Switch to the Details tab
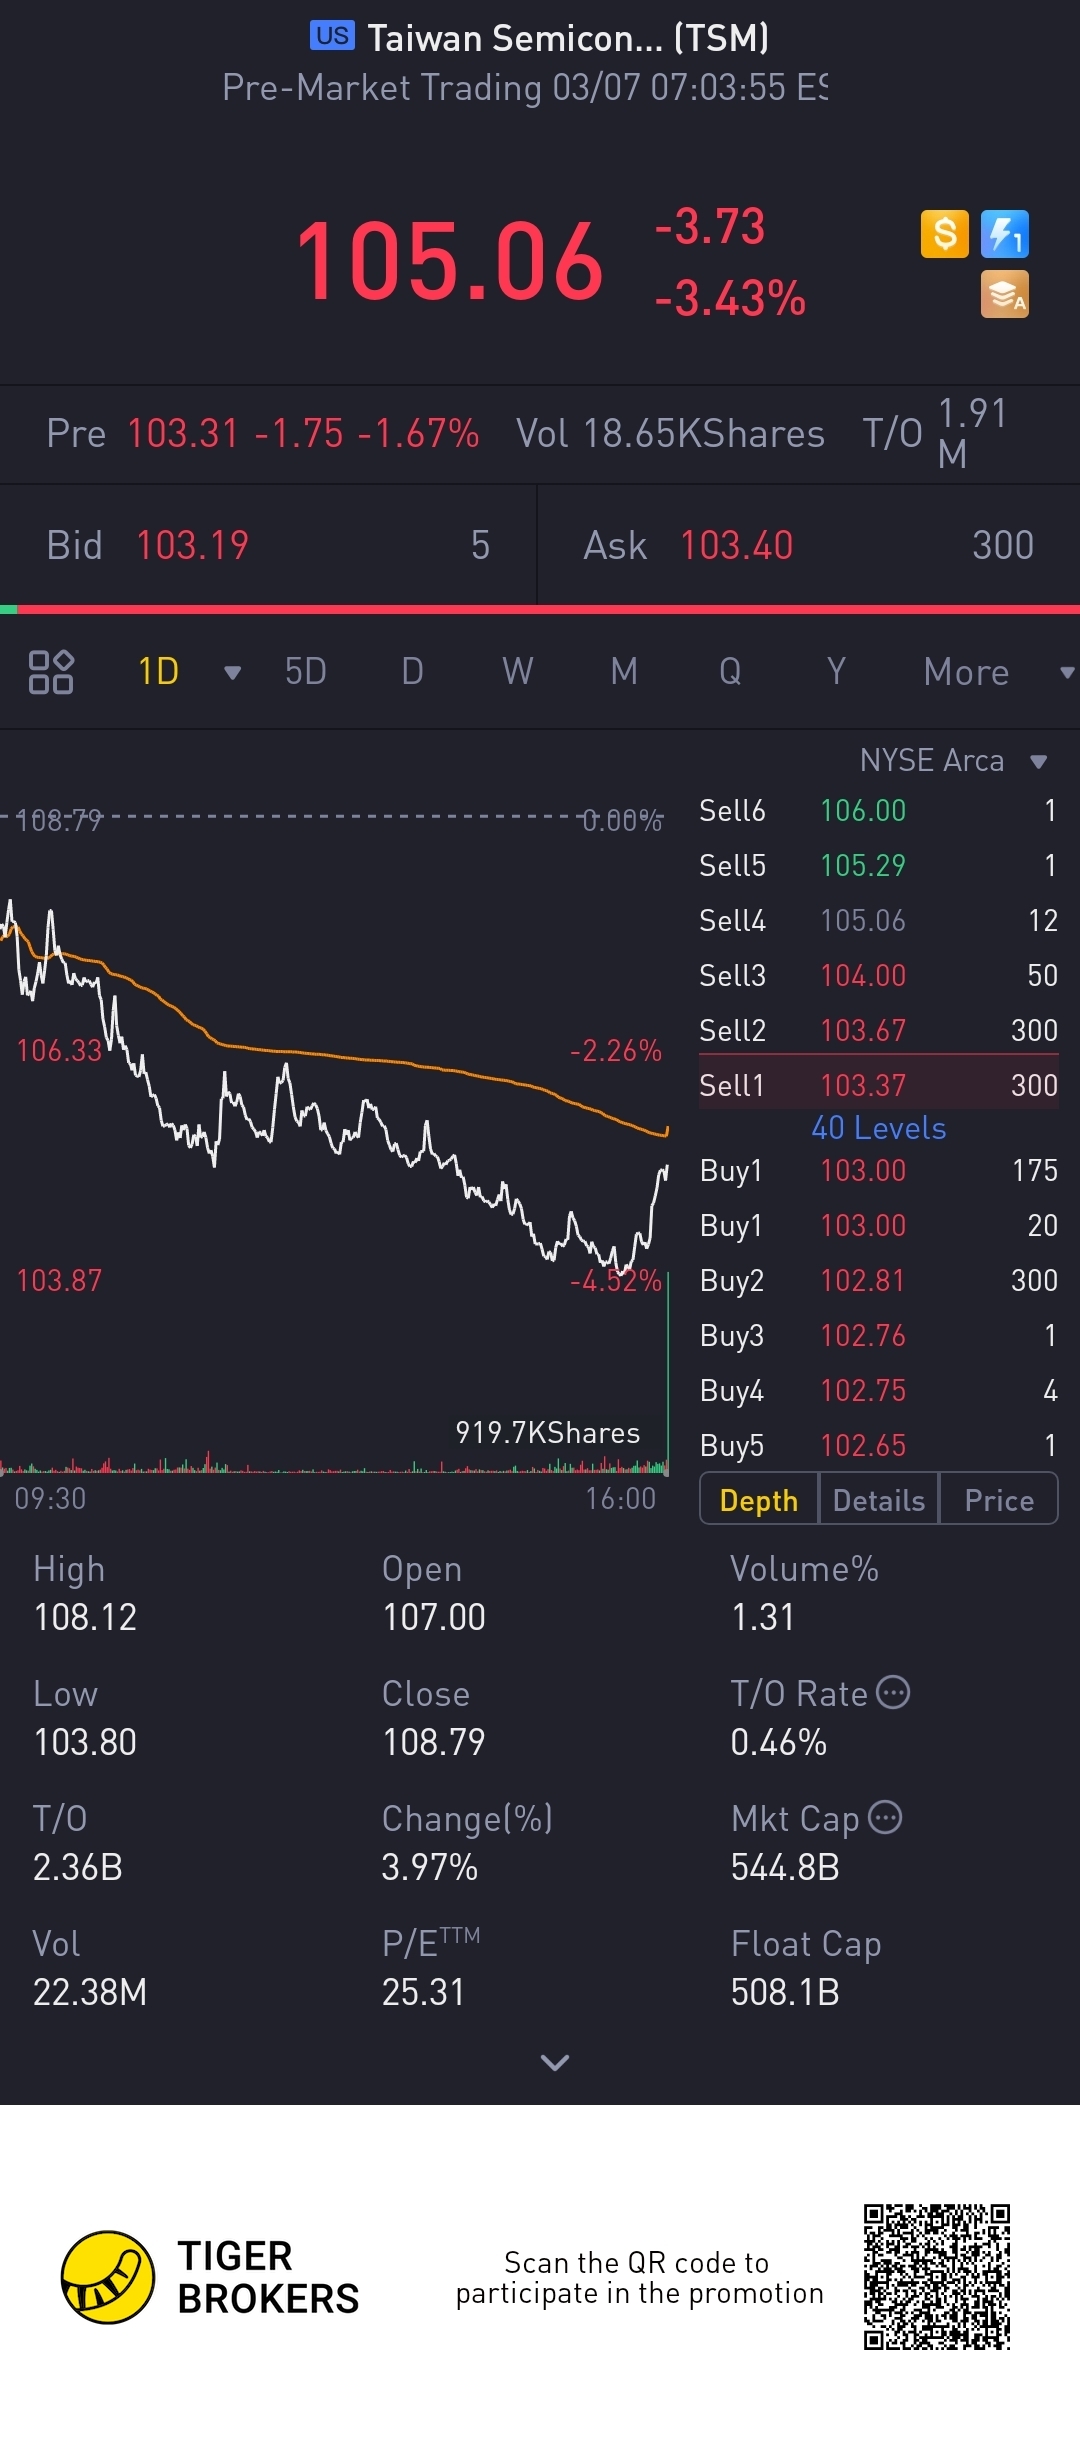 tap(879, 1500)
